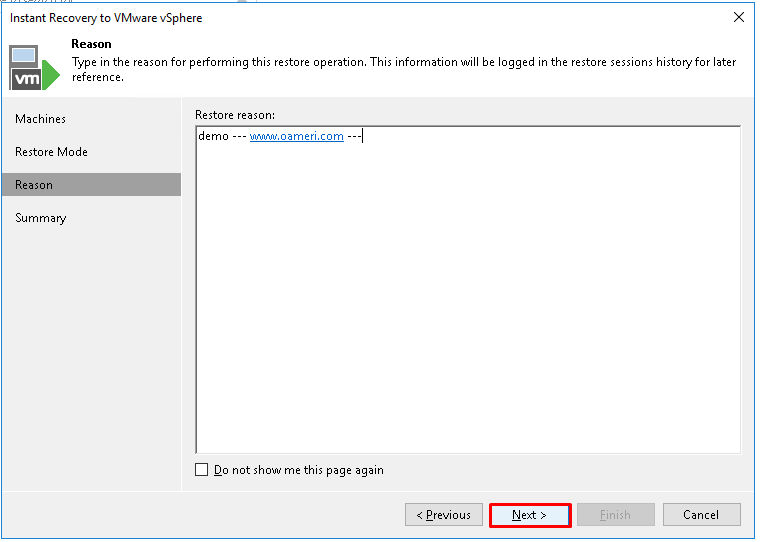The width and height of the screenshot is (760, 542).
Task: Select the Restore Mode step
Action: tap(91, 152)
